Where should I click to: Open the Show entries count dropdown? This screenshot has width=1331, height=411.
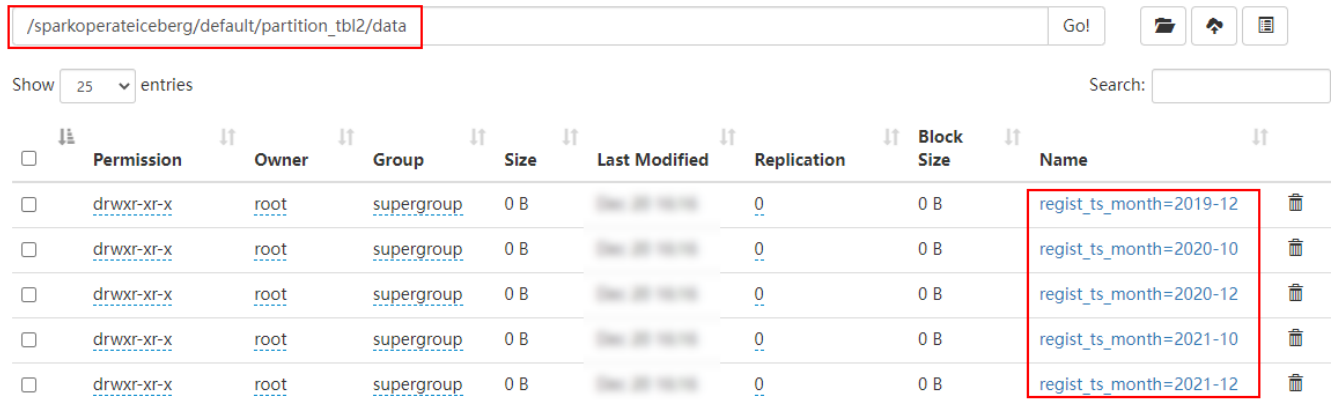tap(97, 86)
